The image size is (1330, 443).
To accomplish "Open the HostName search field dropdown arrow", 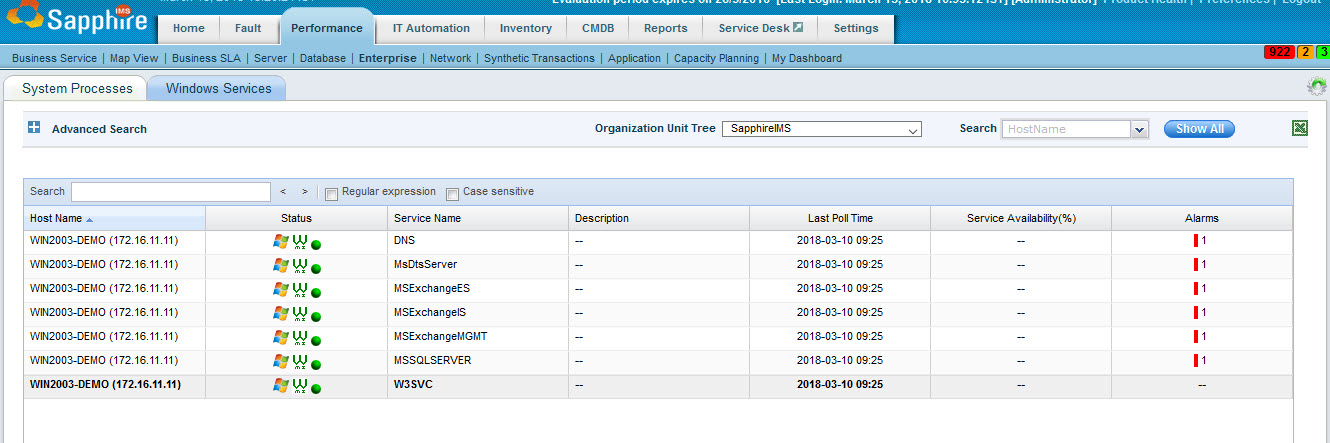I will (1139, 129).
